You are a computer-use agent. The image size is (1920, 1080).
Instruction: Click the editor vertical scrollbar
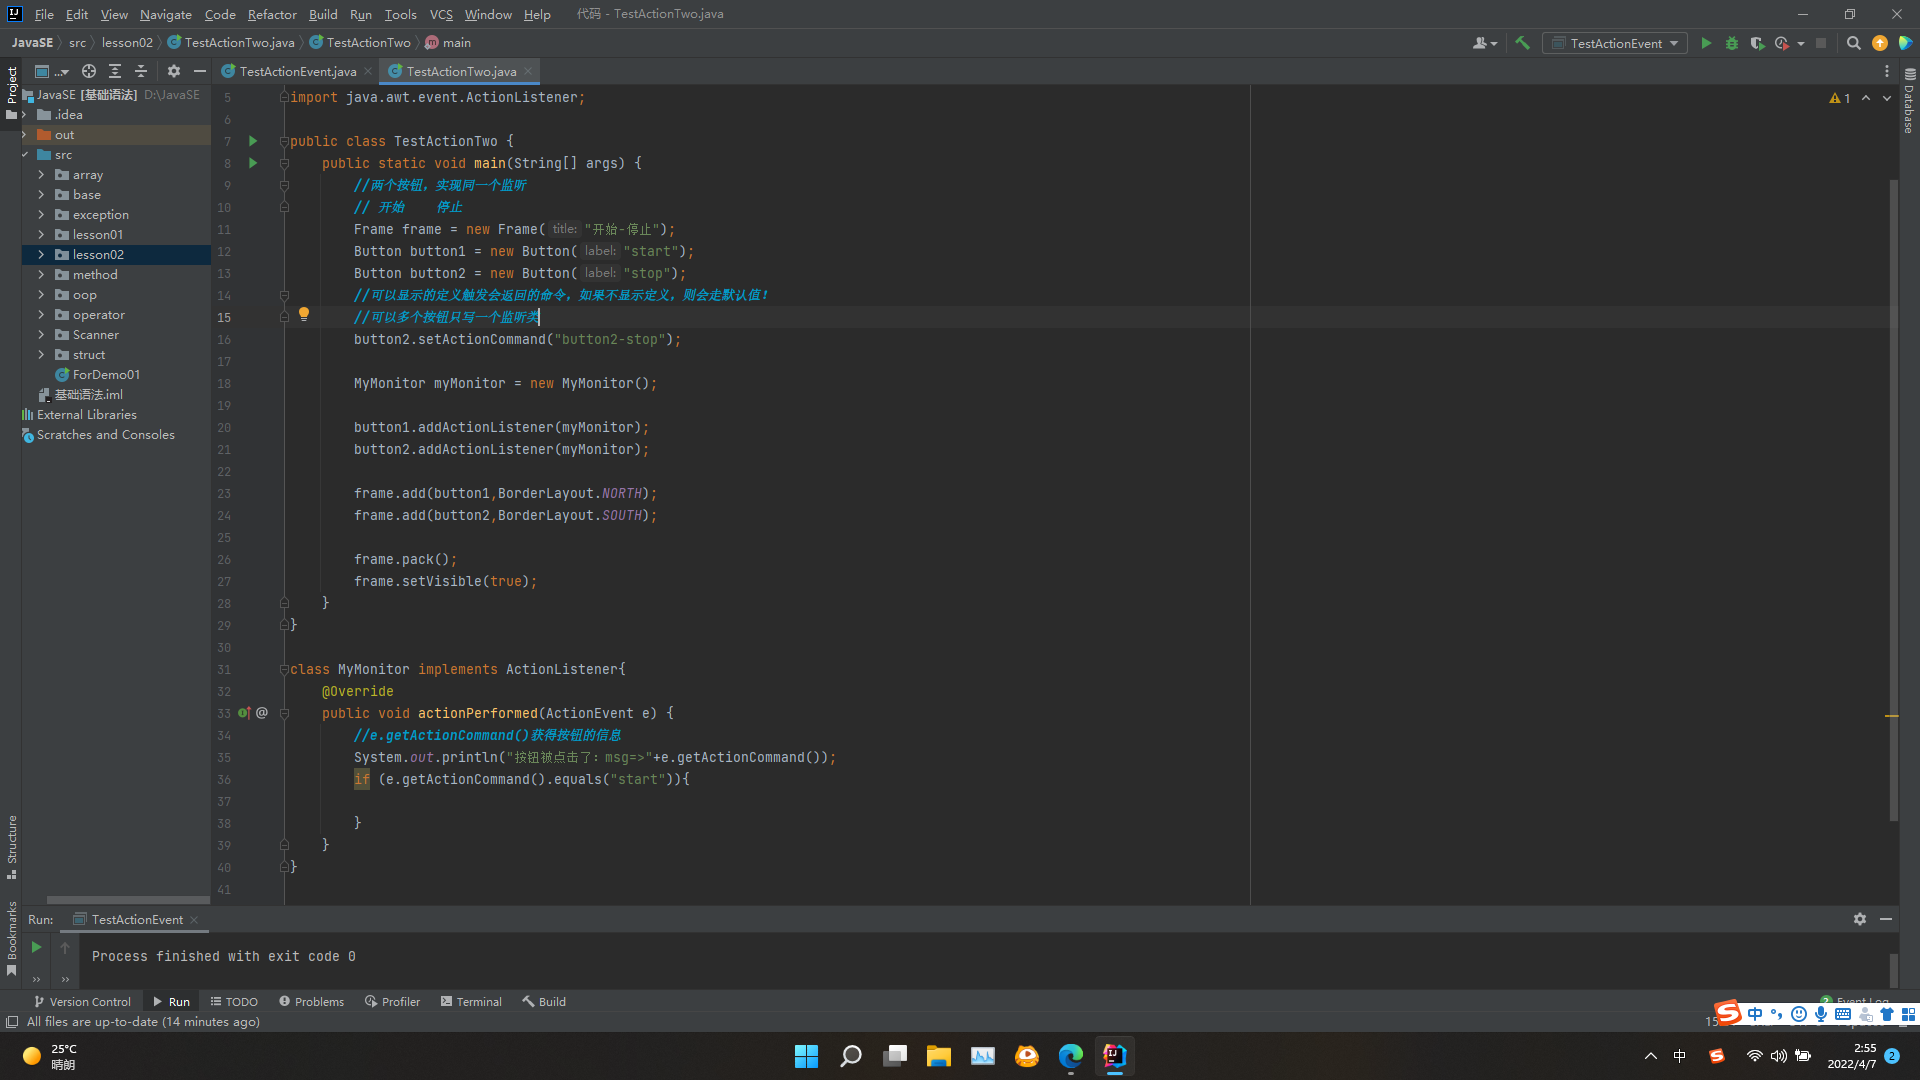pos(1893,500)
